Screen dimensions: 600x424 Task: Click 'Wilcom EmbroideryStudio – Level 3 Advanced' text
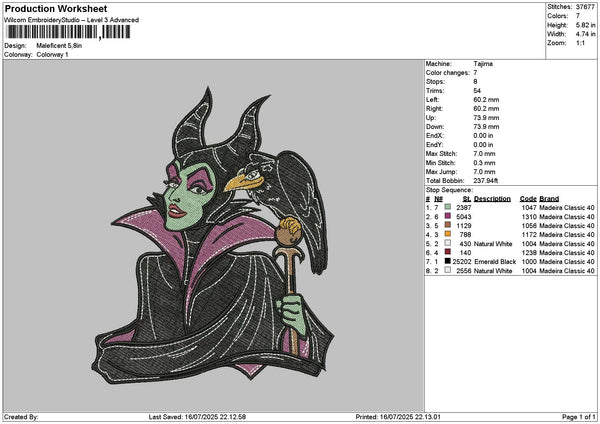click(72, 20)
